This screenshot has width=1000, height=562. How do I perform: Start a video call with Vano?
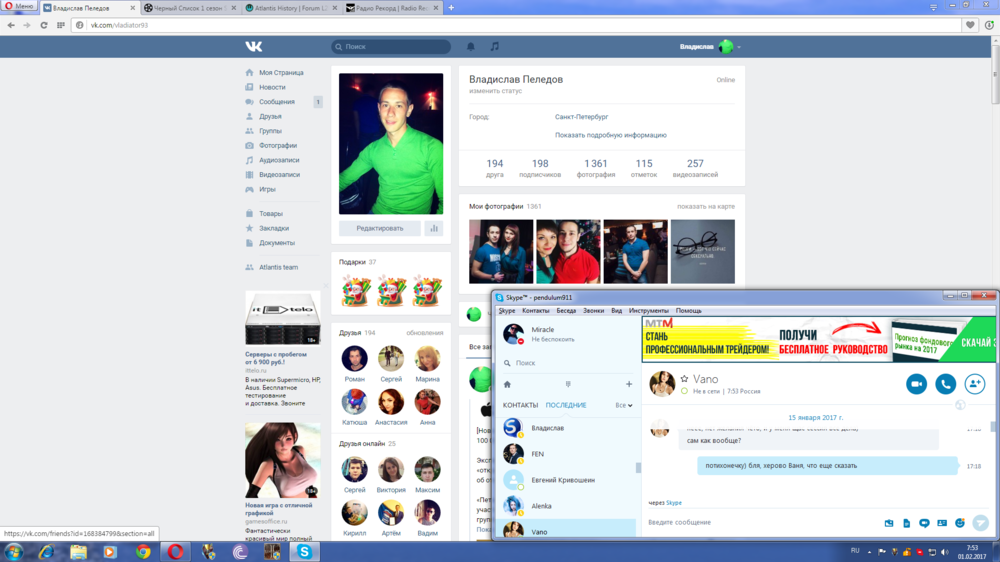click(x=916, y=384)
